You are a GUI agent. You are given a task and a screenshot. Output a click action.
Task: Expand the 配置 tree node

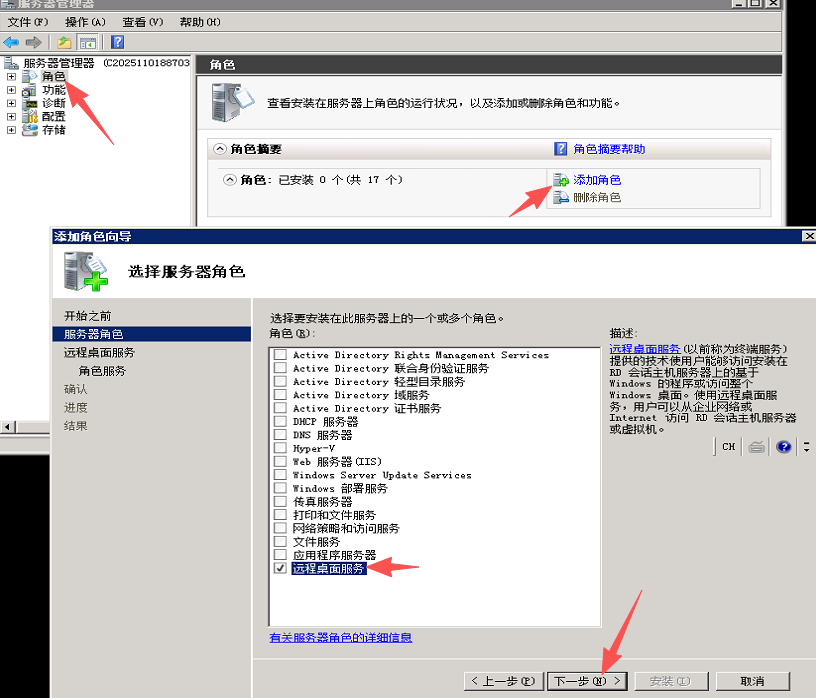pos(11,116)
